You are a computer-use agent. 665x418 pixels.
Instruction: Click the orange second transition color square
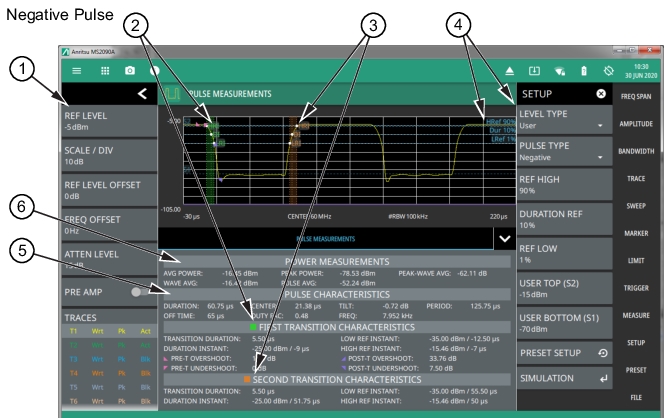coord(247,379)
